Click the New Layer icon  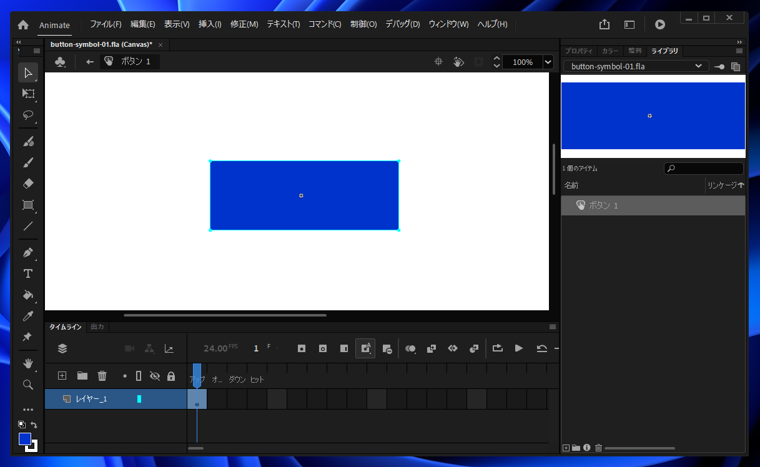click(x=62, y=376)
